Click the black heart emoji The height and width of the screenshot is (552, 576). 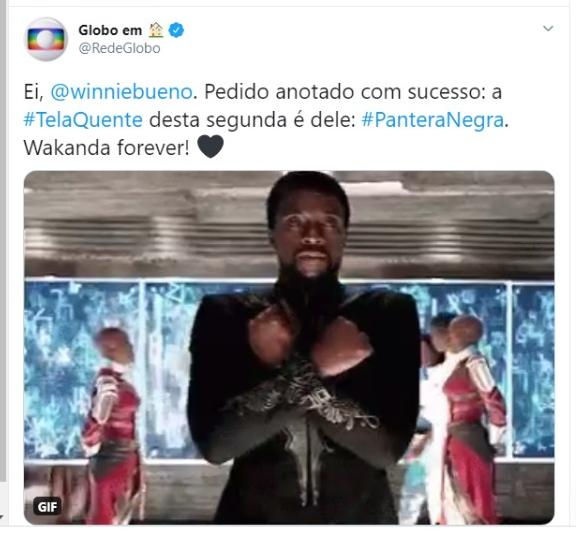pyautogui.click(x=210, y=147)
